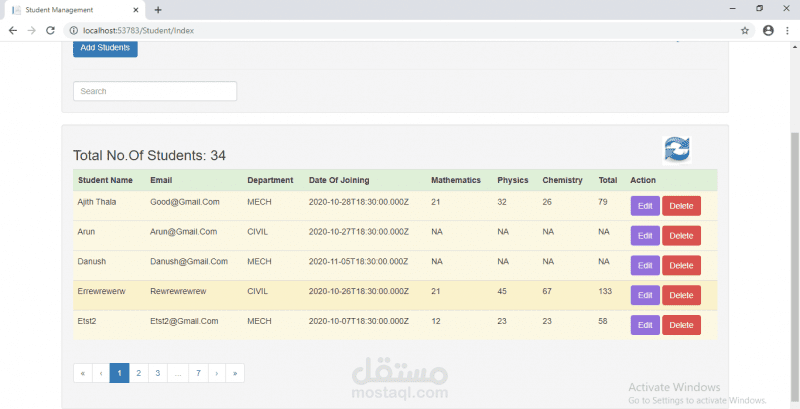
Task: Open Chrome three-dot menu
Action: click(x=788, y=30)
